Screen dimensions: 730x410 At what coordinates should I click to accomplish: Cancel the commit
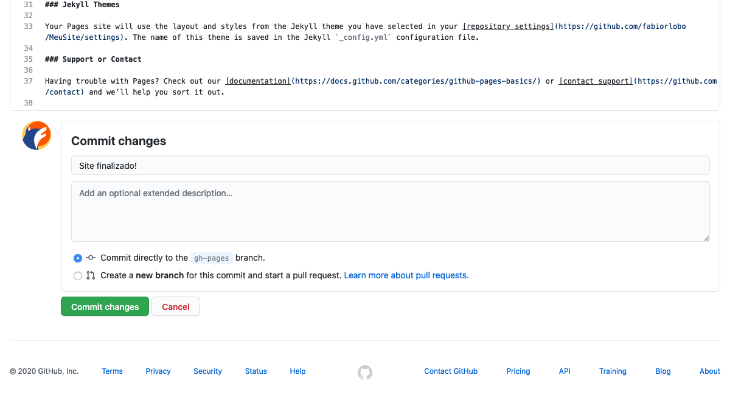coord(176,307)
